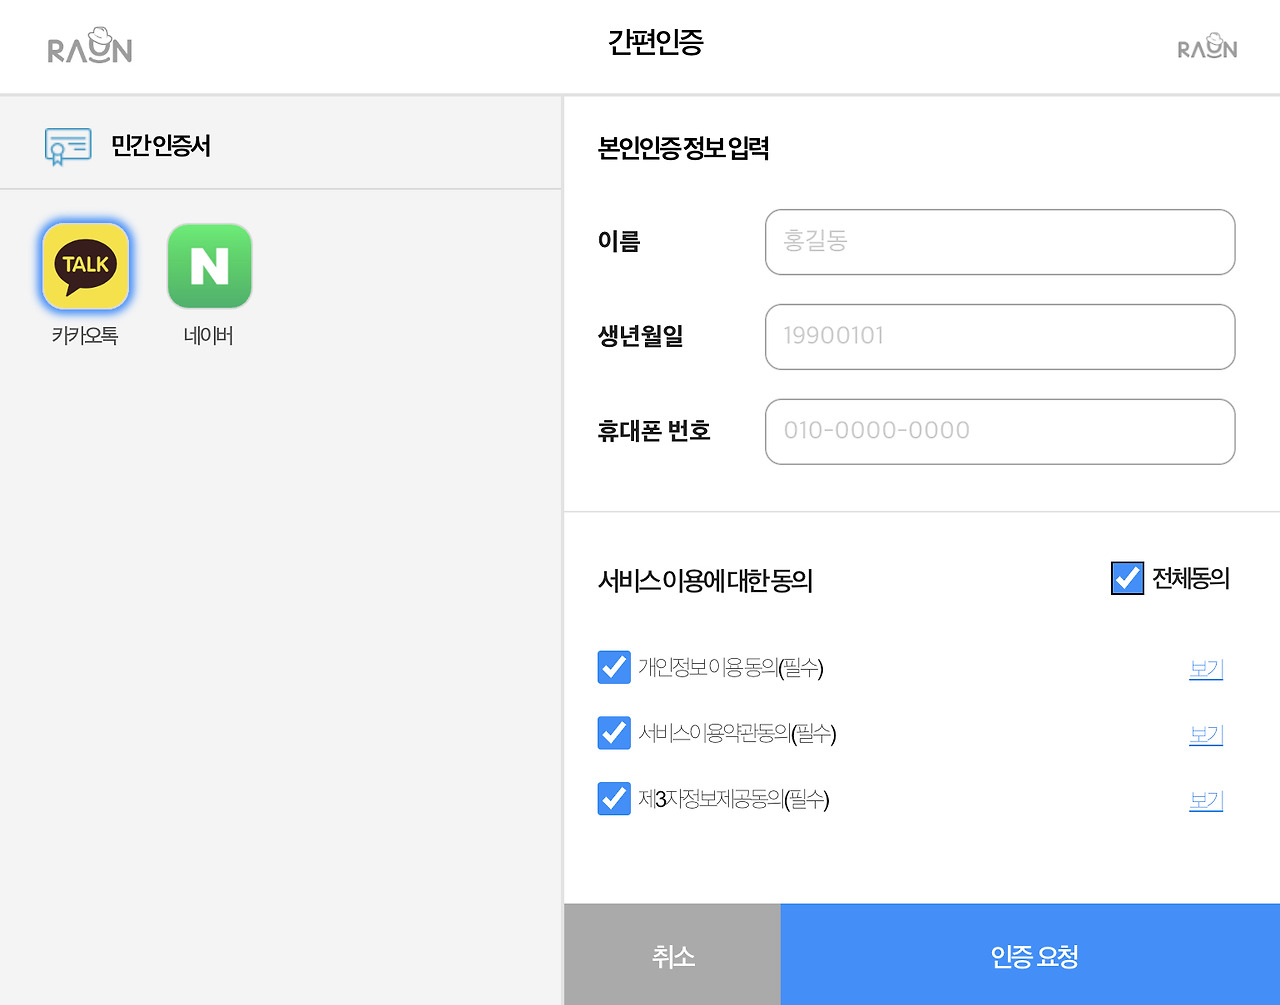Click the RAON logo at top left

coord(90,46)
